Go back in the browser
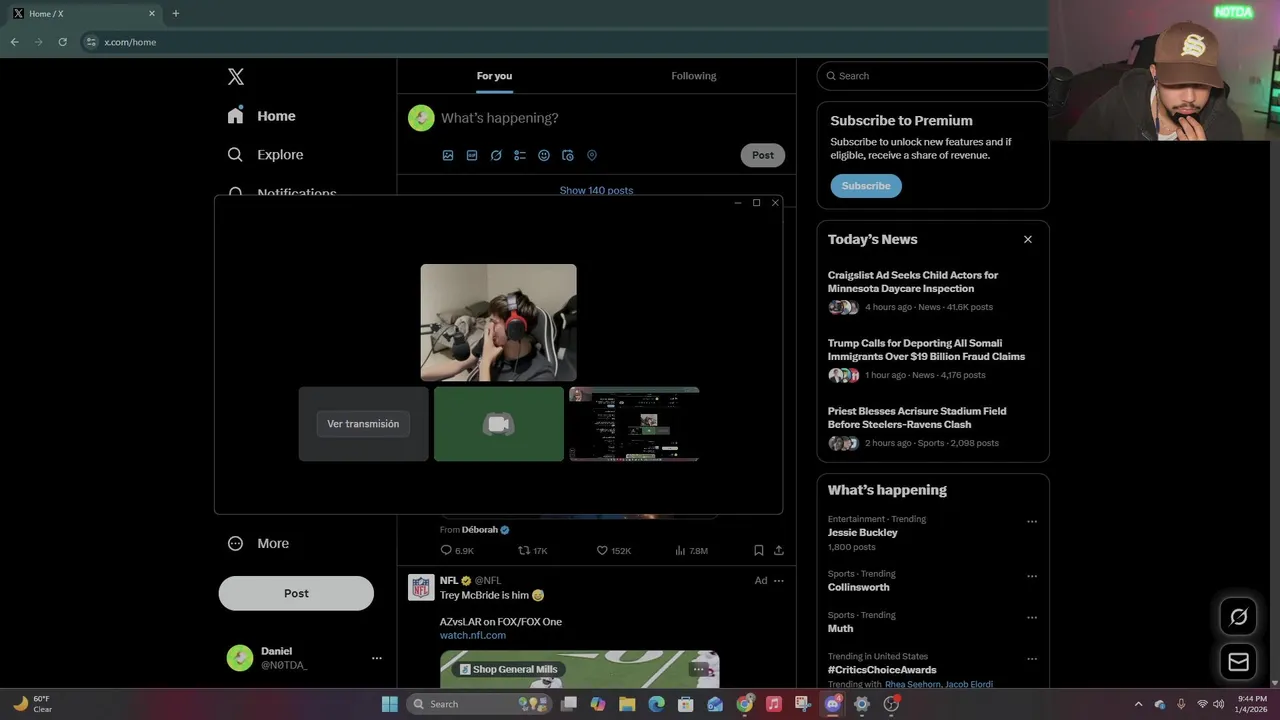Screen dimensions: 1280x720 click(x=14, y=42)
